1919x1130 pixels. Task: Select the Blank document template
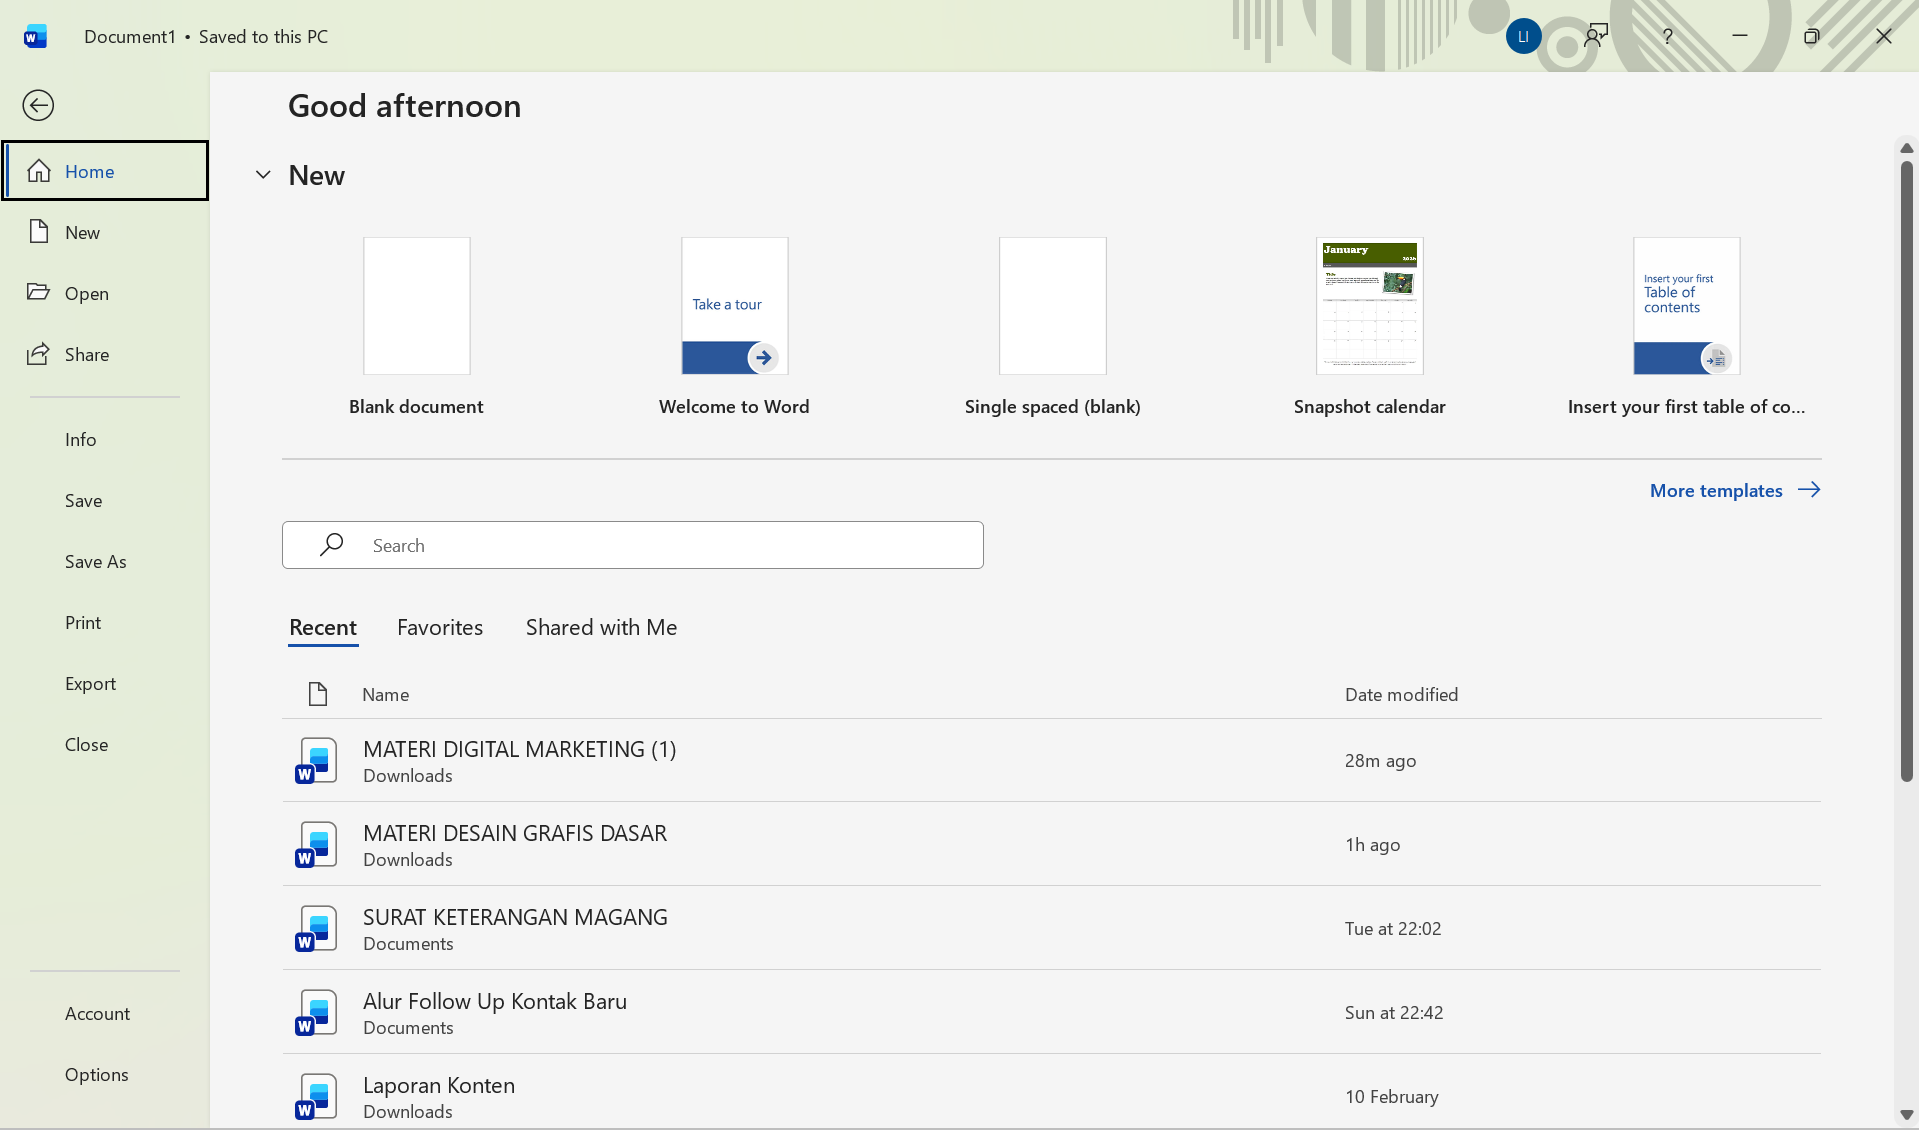click(416, 306)
